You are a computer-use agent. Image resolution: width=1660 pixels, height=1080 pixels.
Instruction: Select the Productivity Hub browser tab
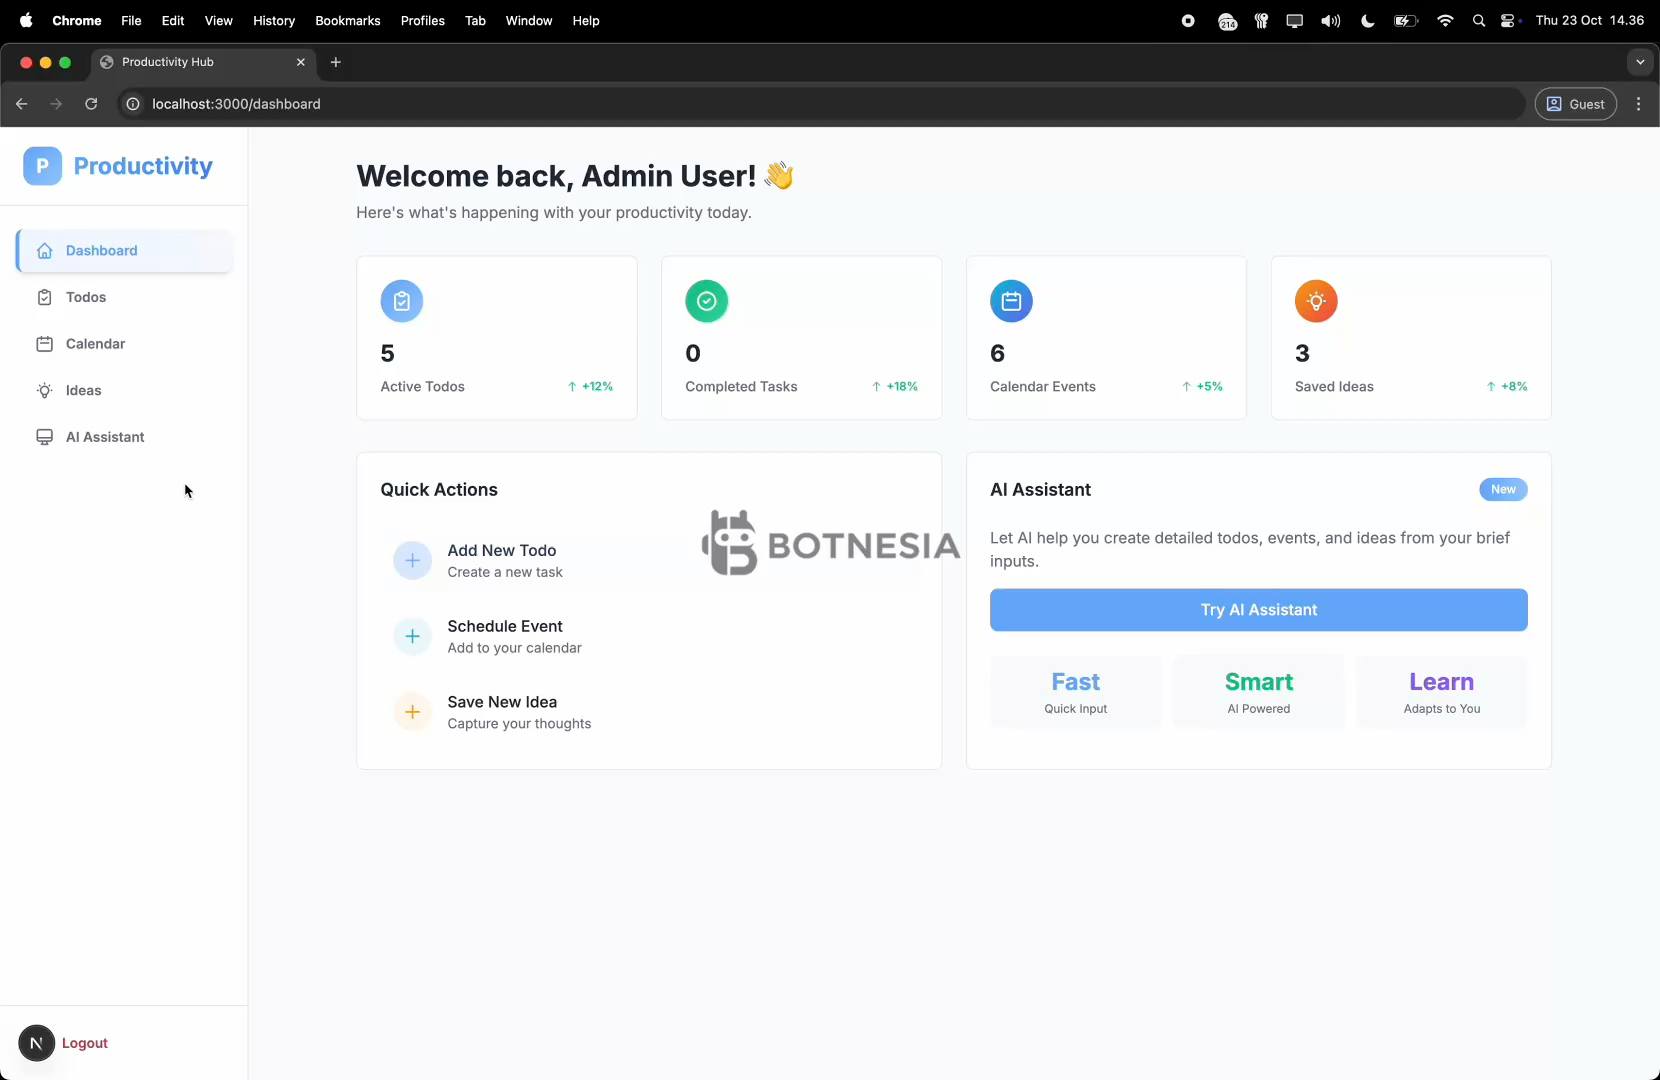(x=203, y=62)
